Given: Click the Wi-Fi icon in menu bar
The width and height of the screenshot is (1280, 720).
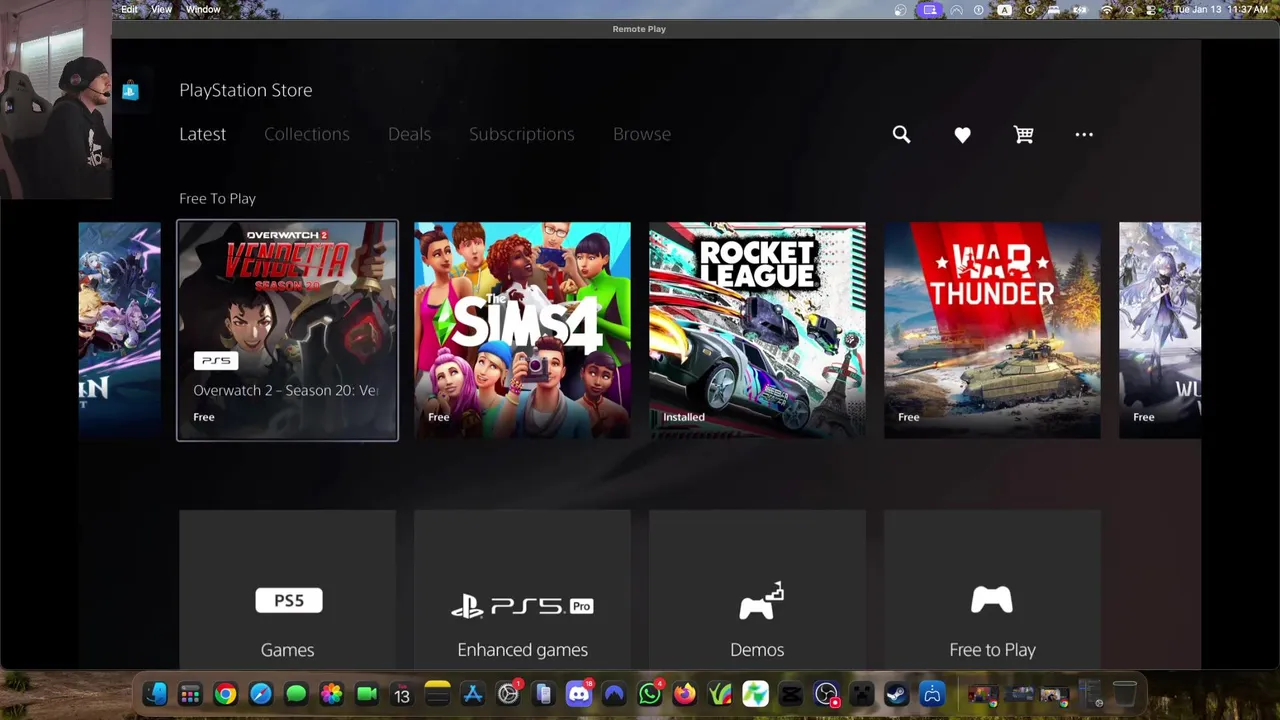Looking at the screenshot, I should pyautogui.click(x=1107, y=10).
